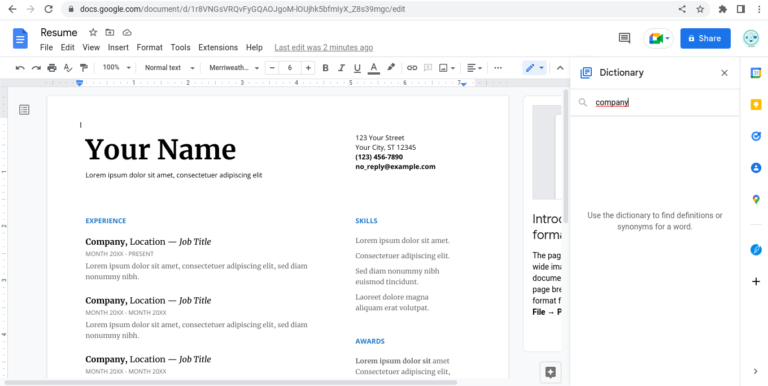Image resolution: width=768 pixels, height=386 pixels.
Task: Toggle bold formatting
Action: click(x=325, y=68)
